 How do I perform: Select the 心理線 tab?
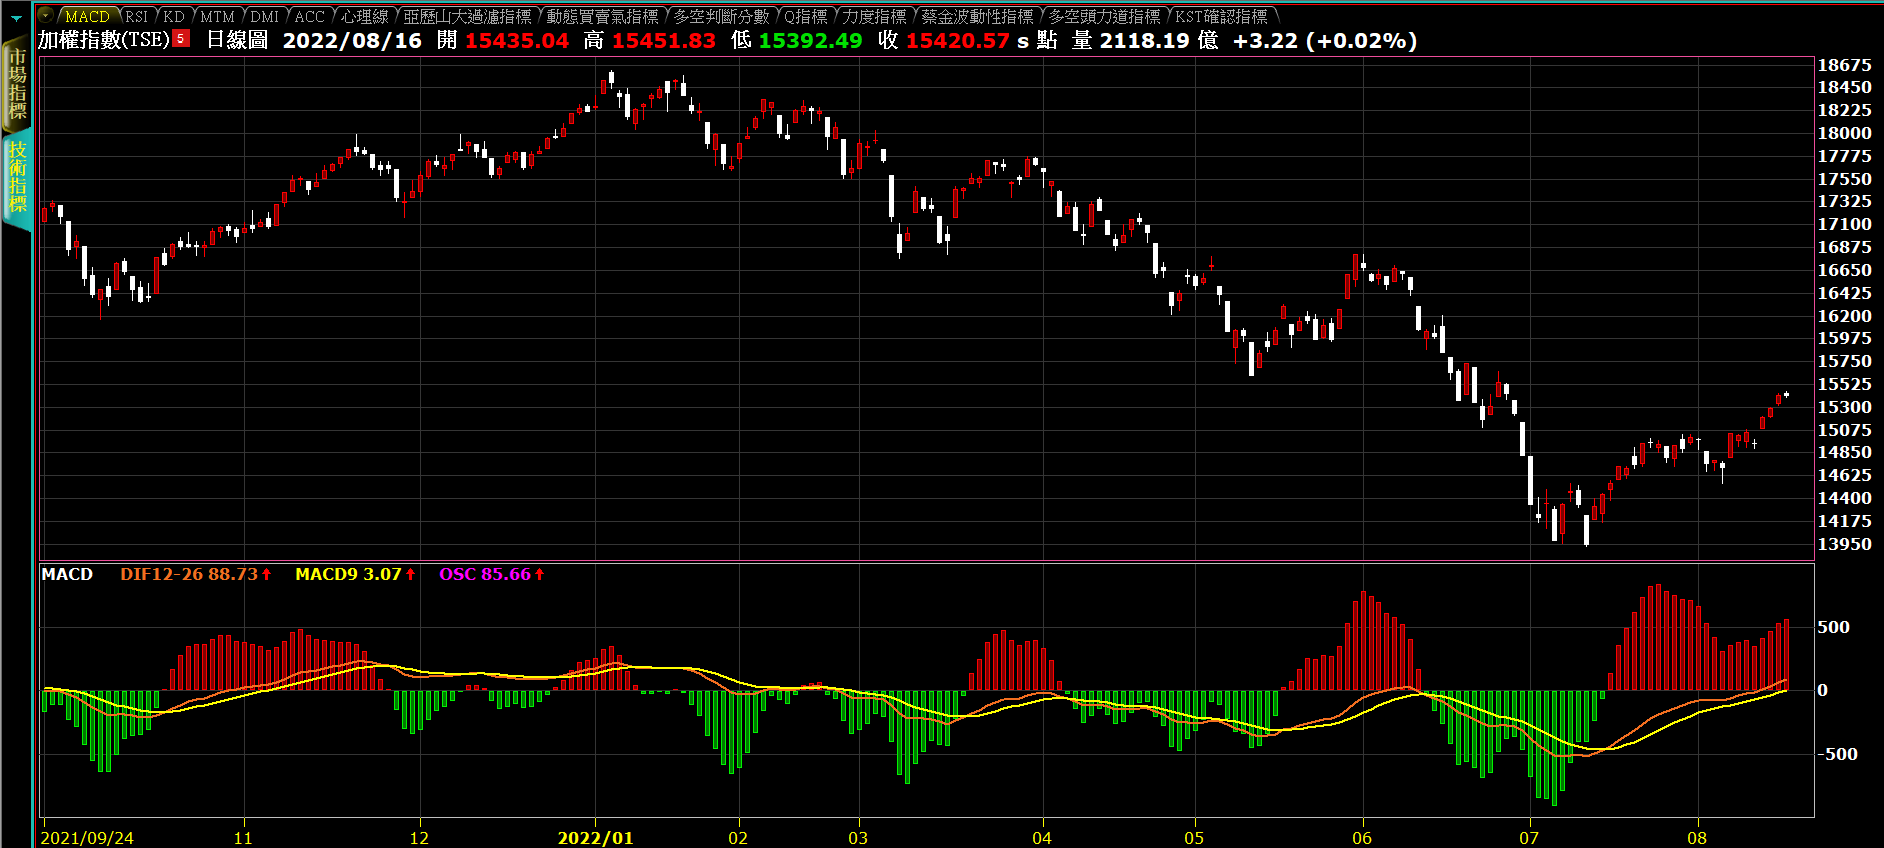point(364,17)
